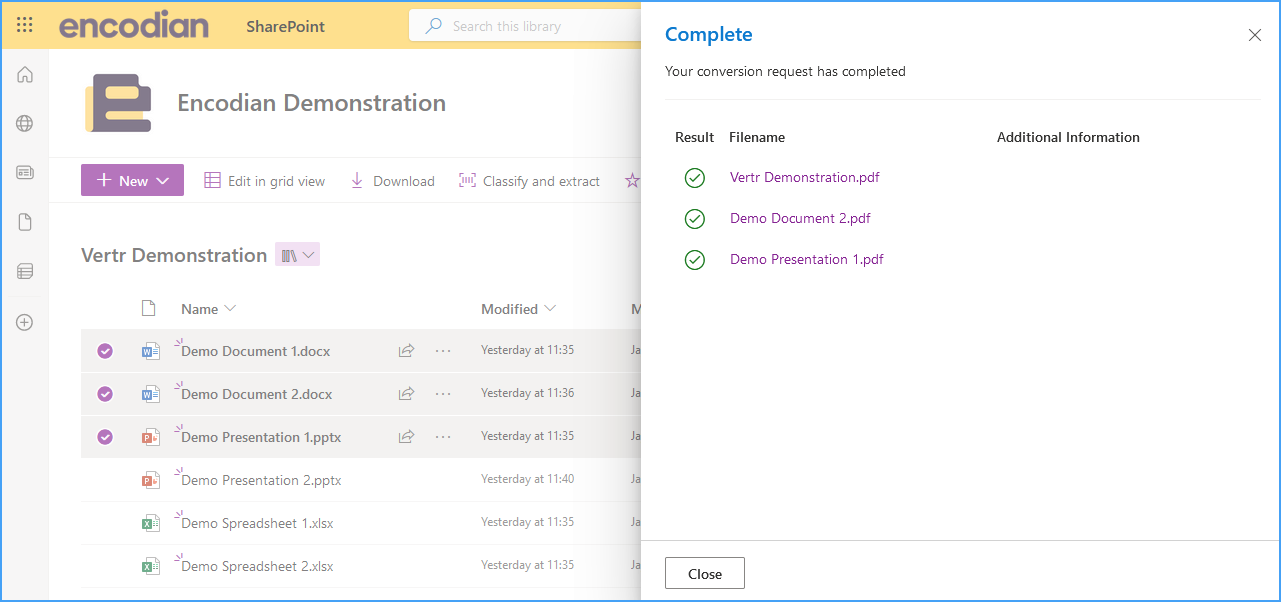Screen dimensions: 1281x602
Task: Focus the Search this library box
Action: coord(525,26)
